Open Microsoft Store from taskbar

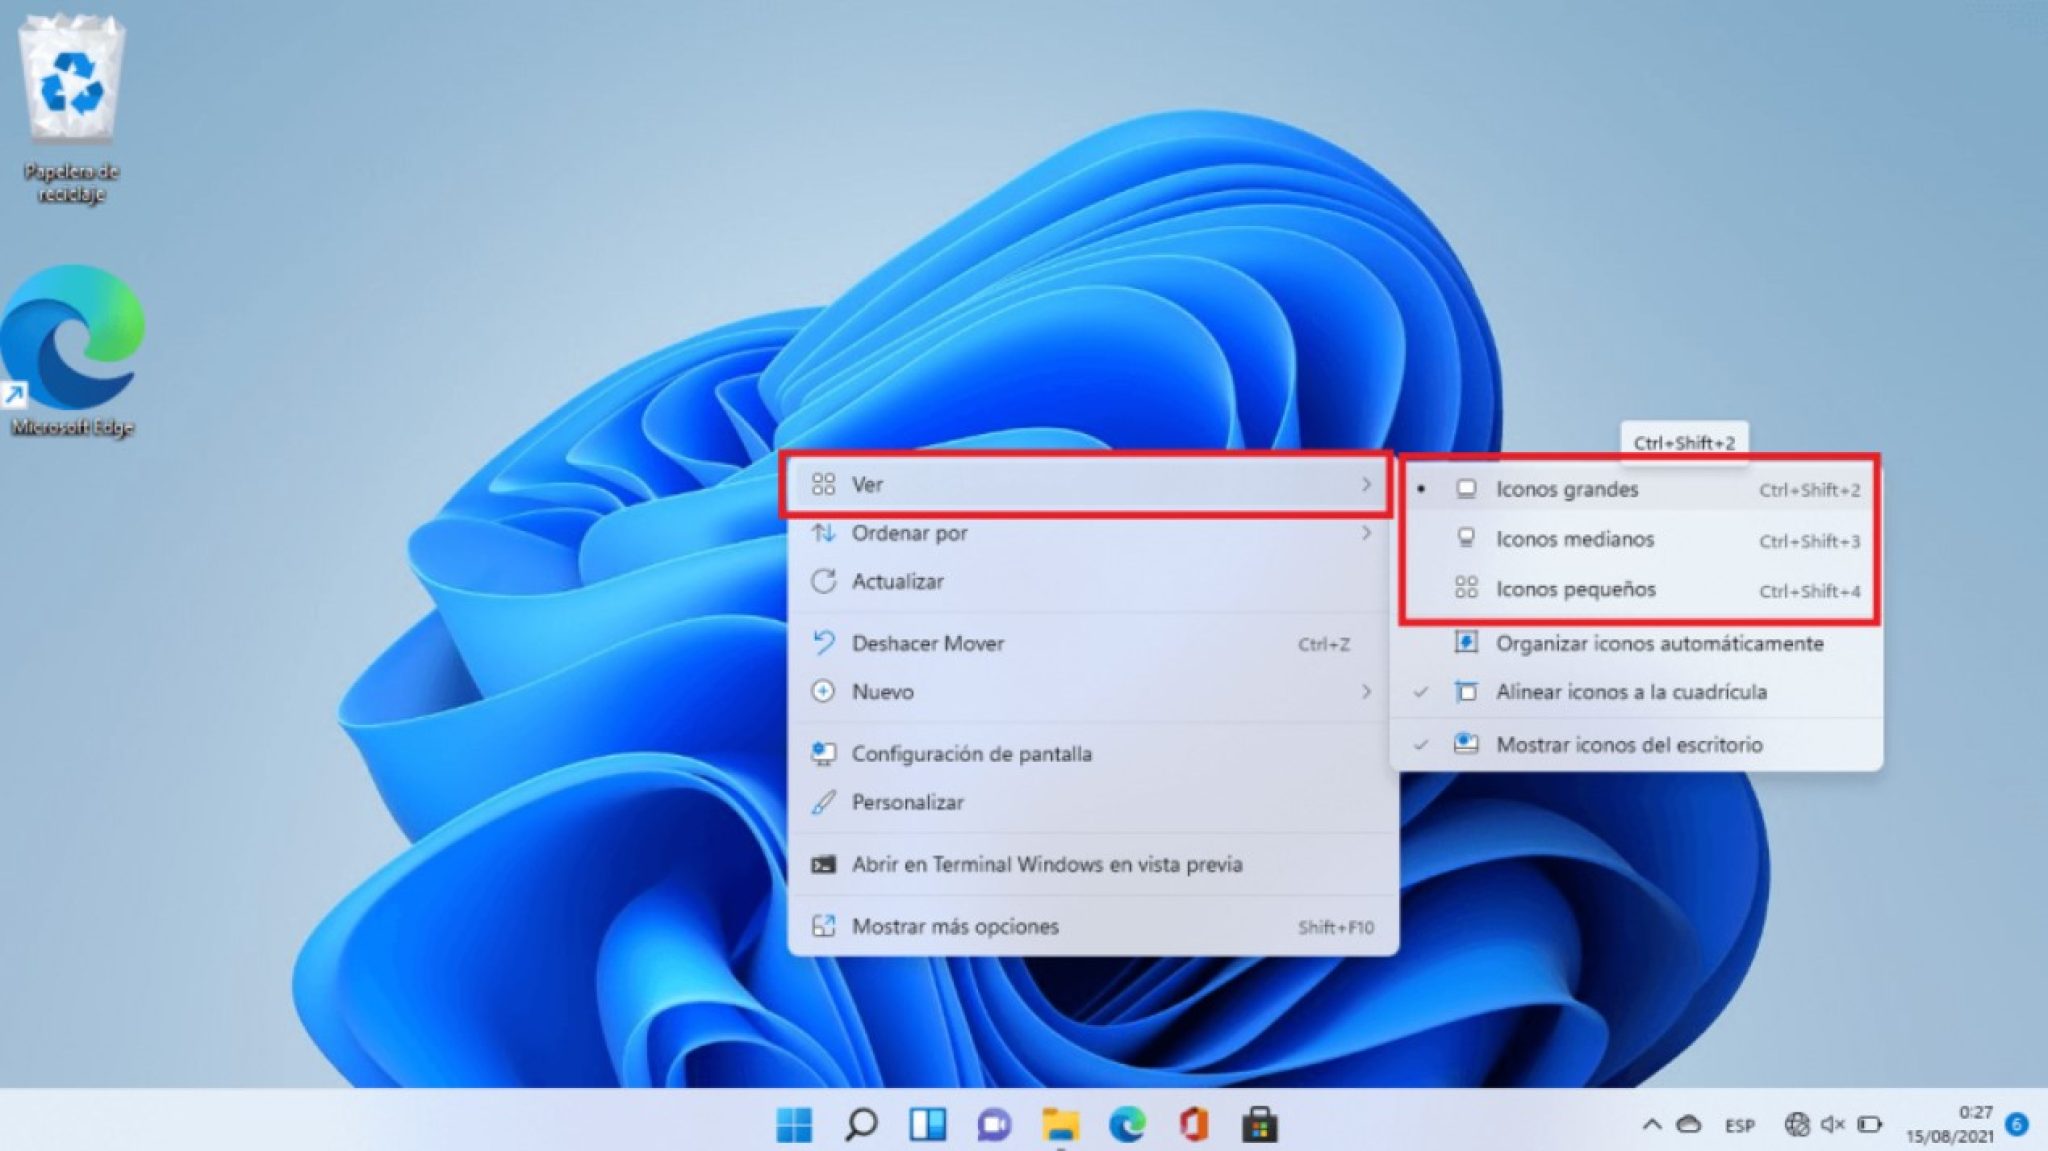pyautogui.click(x=1259, y=1125)
